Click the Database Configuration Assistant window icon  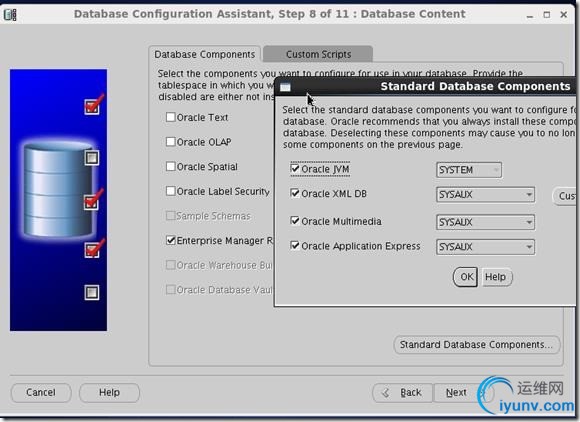coord(10,15)
